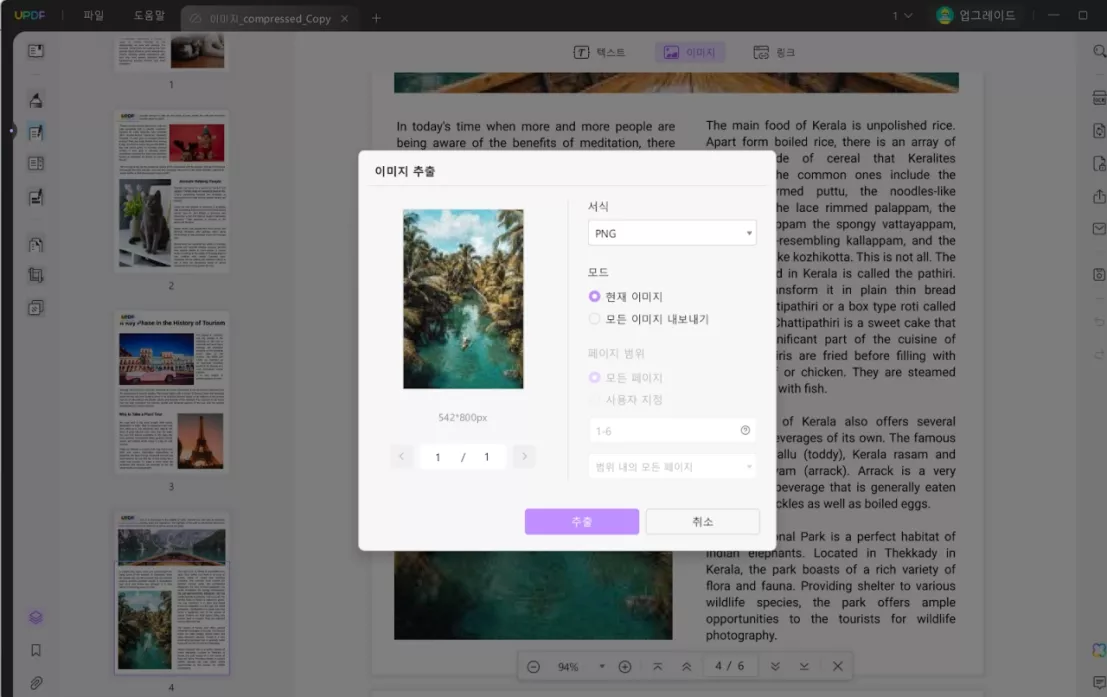Open the window count dropdown in title bar
The width and height of the screenshot is (1107, 697).
(x=902, y=16)
